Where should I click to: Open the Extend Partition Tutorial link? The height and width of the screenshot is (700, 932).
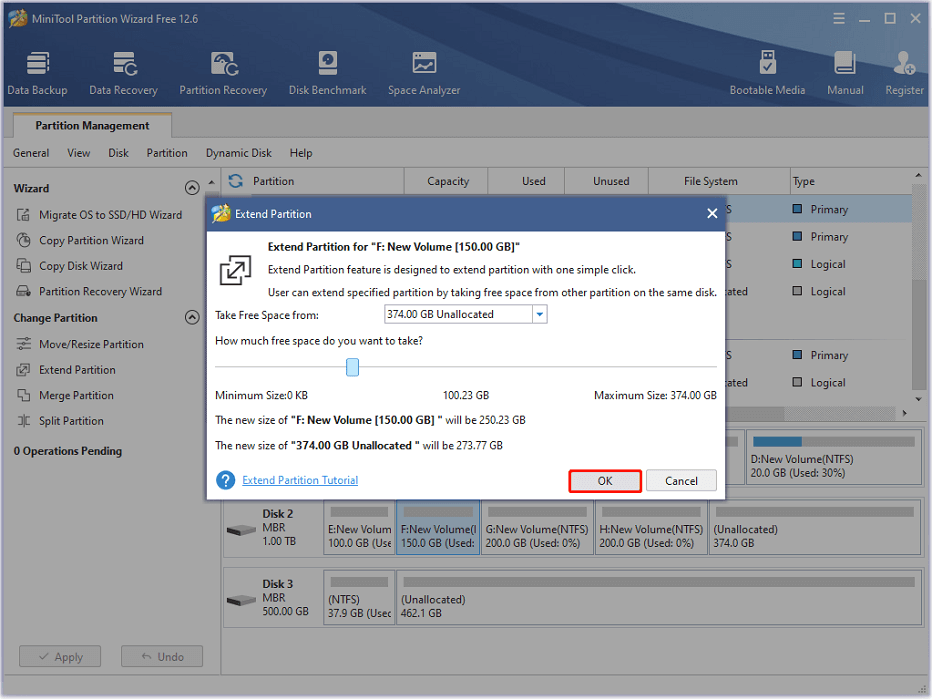[300, 480]
